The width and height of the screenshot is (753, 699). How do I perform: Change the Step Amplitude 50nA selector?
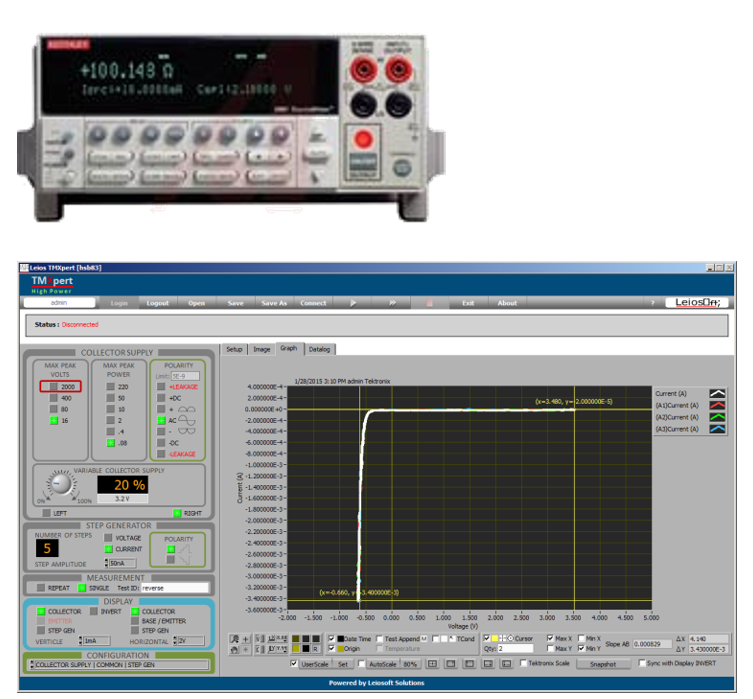(x=123, y=564)
